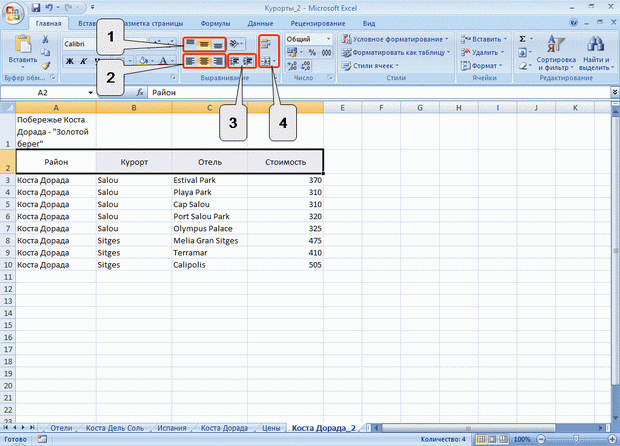Switch to the Вид ribbon tab
This screenshot has height=446, width=620.
coord(369,23)
